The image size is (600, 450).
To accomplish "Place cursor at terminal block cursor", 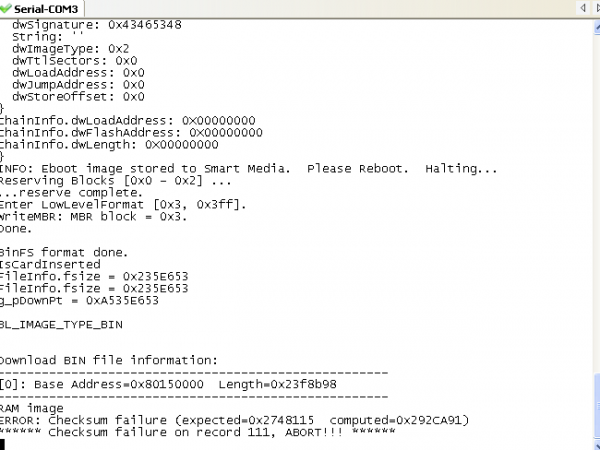I will point(3,445).
